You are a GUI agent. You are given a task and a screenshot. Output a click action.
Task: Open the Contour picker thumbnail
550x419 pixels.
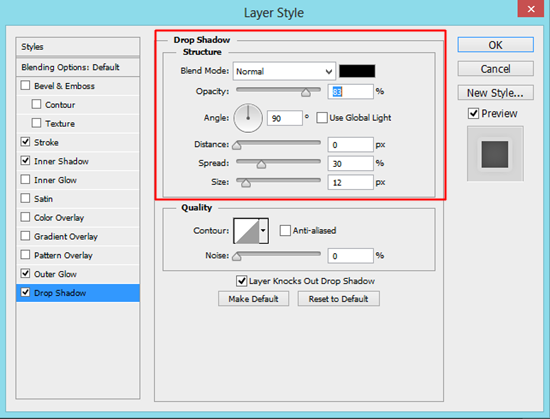pyautogui.click(x=246, y=231)
